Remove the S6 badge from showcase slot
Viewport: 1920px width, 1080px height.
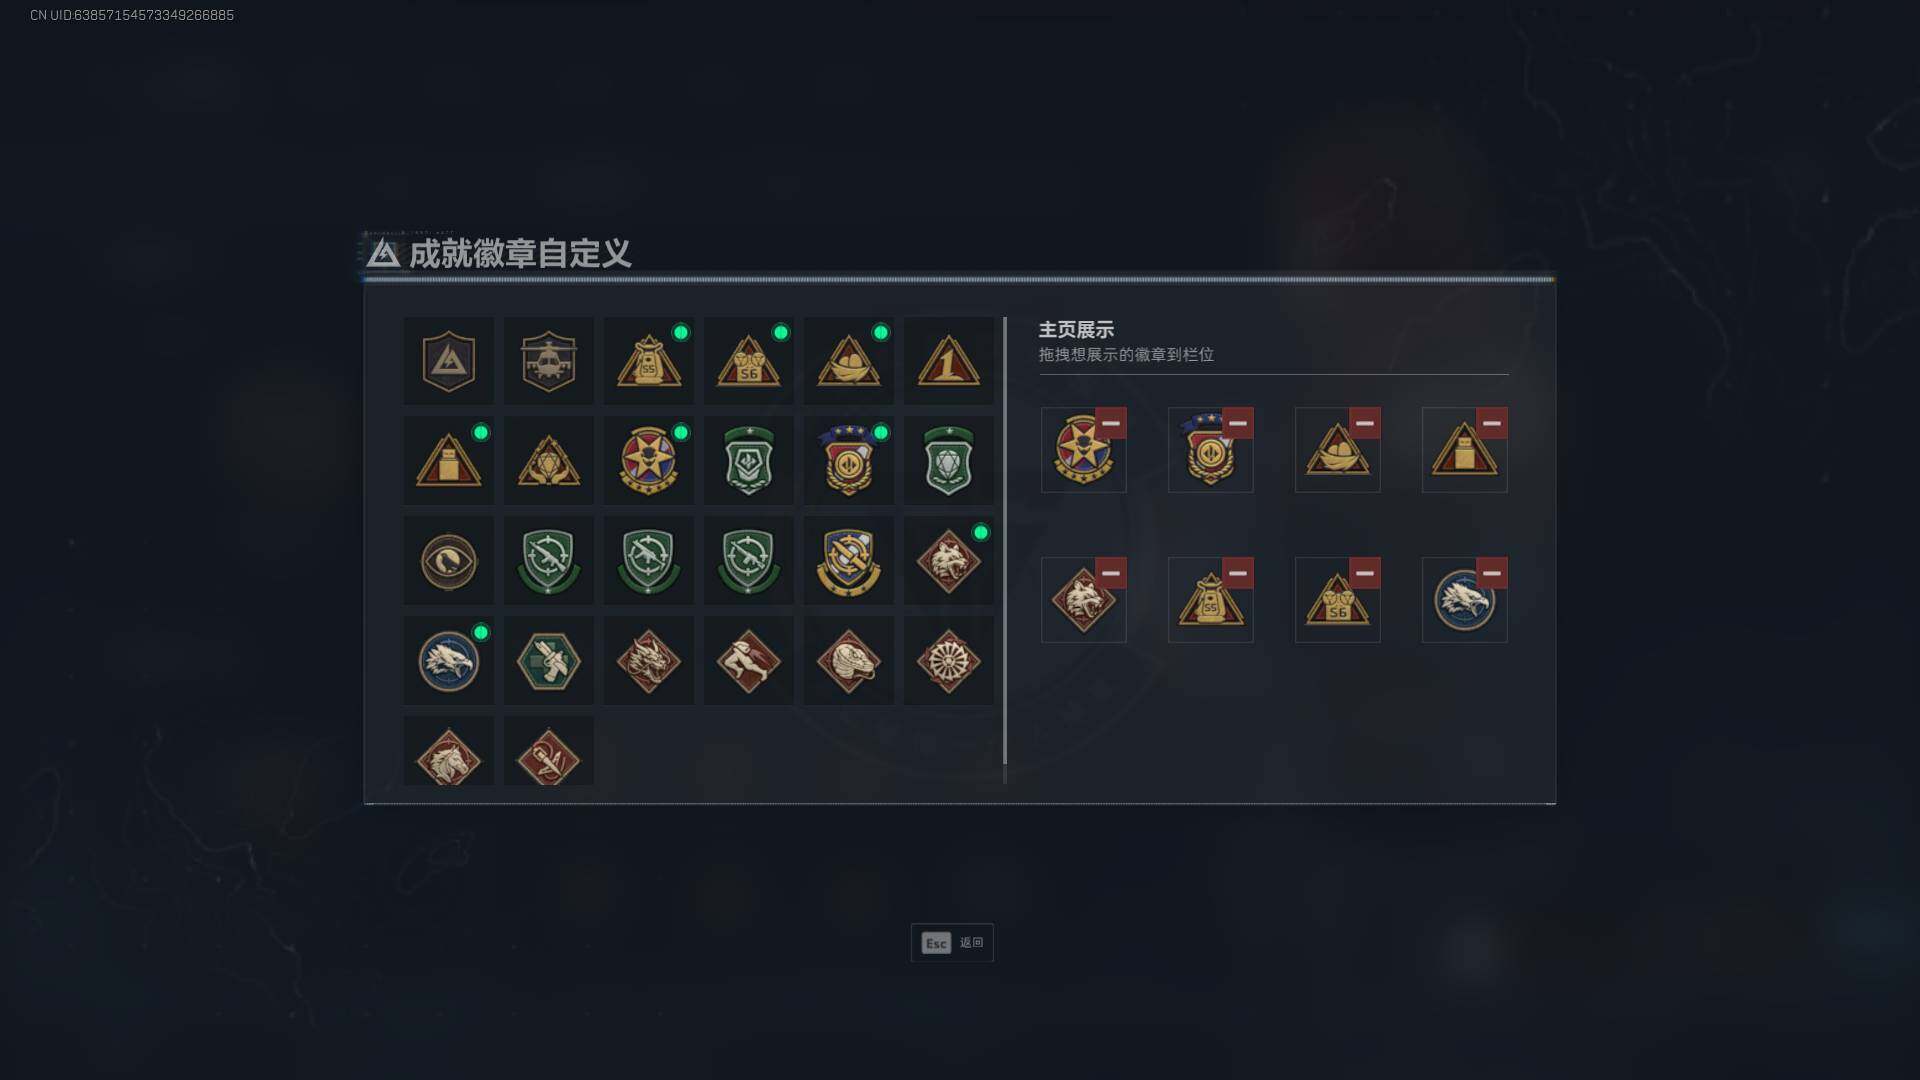click(x=1364, y=573)
